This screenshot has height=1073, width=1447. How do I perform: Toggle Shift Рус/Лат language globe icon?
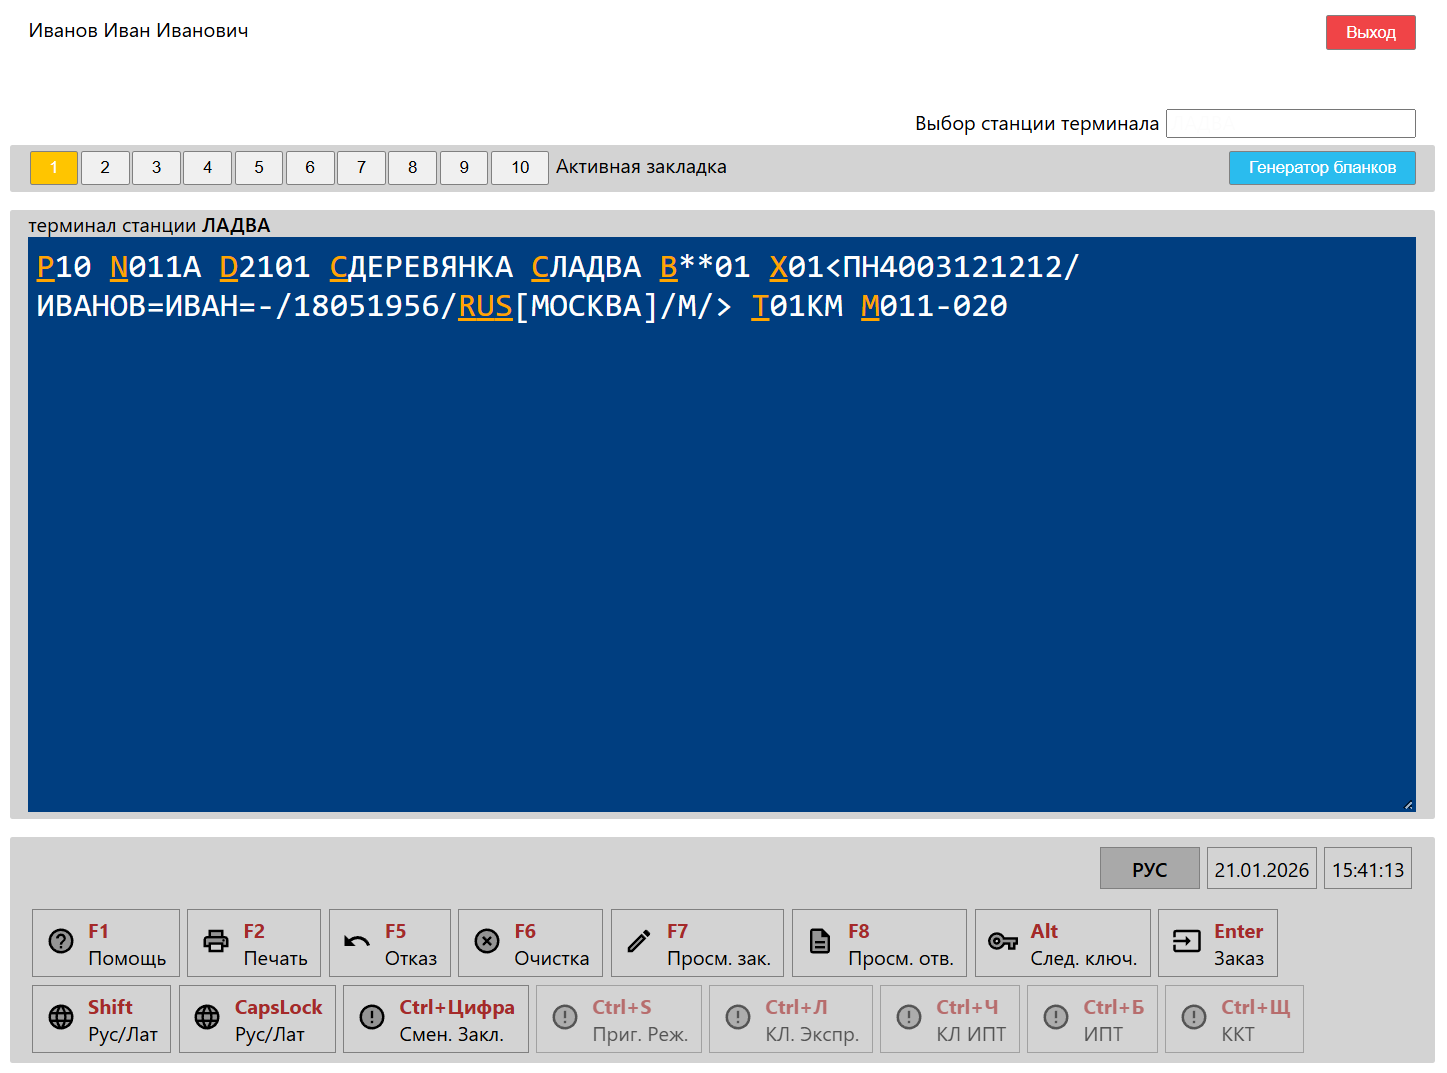point(61,1018)
